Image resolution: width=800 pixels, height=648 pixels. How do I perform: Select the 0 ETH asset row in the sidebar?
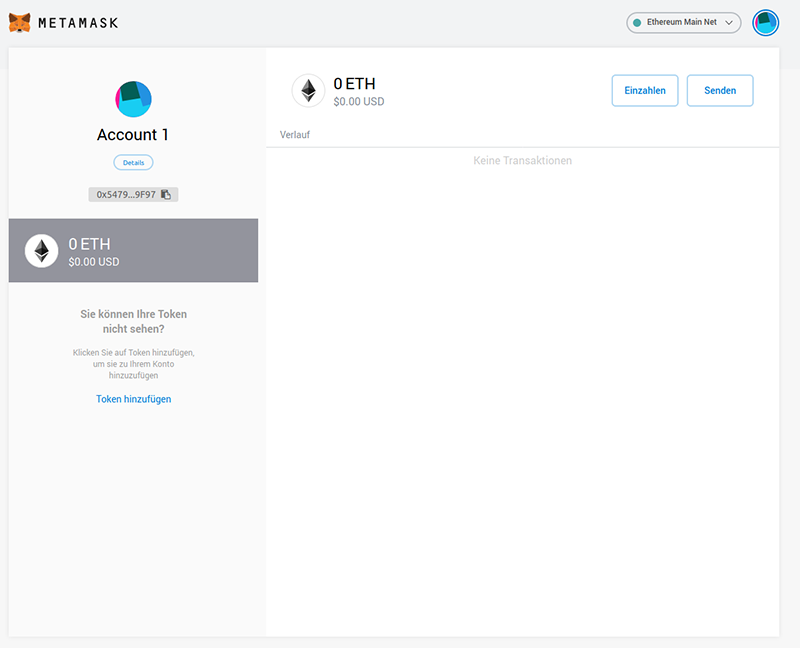133,251
